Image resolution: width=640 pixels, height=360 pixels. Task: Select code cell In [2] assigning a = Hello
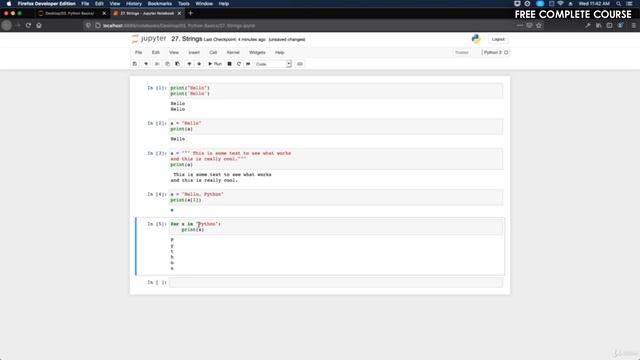click(x=336, y=126)
